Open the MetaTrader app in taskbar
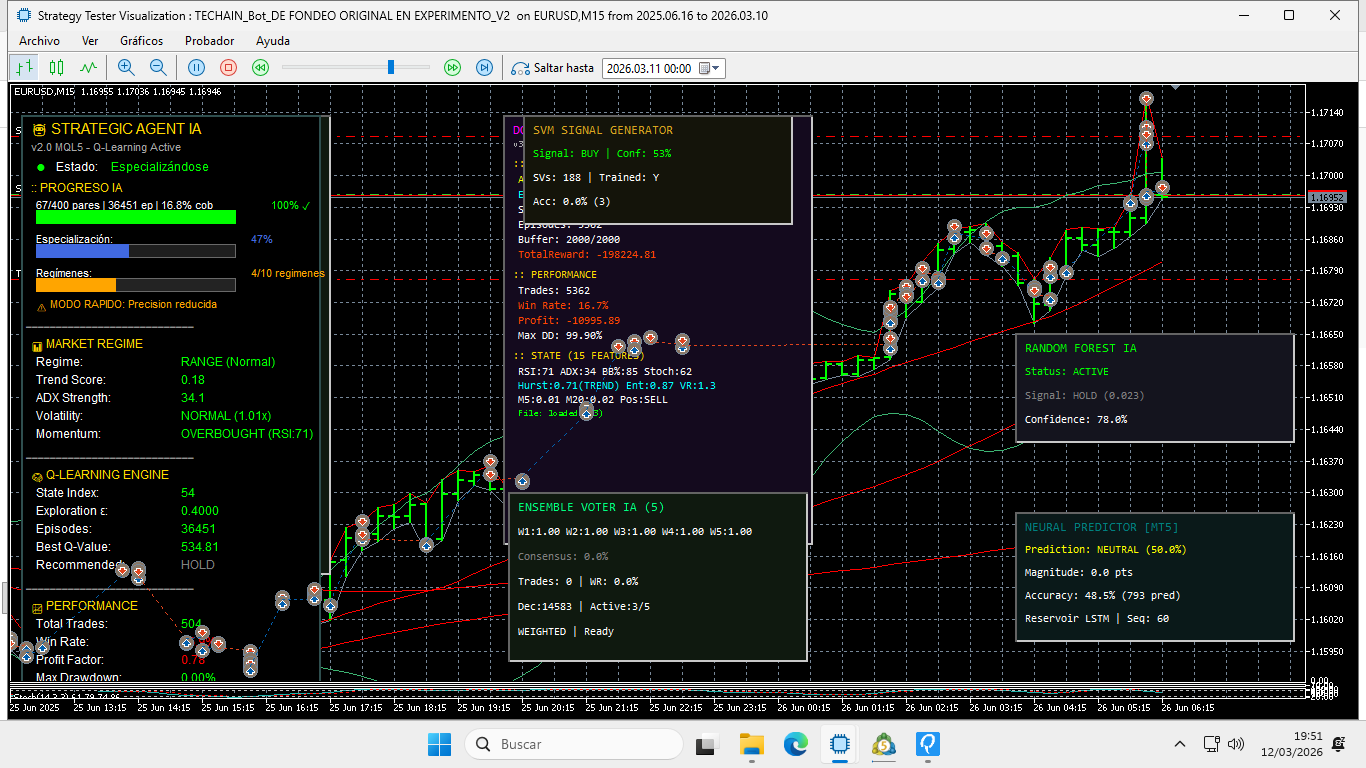 coord(883,744)
